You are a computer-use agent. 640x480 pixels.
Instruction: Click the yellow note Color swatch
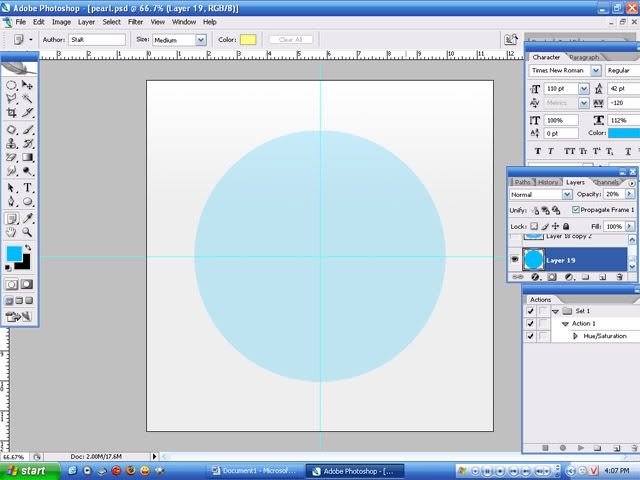coord(248,40)
